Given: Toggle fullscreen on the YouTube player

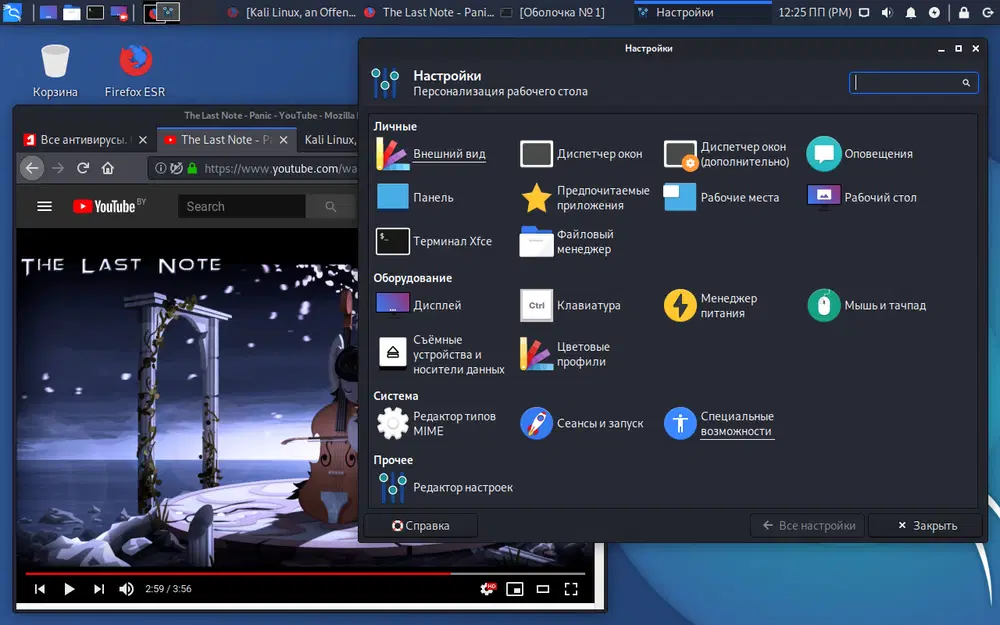Looking at the screenshot, I should click(x=573, y=589).
